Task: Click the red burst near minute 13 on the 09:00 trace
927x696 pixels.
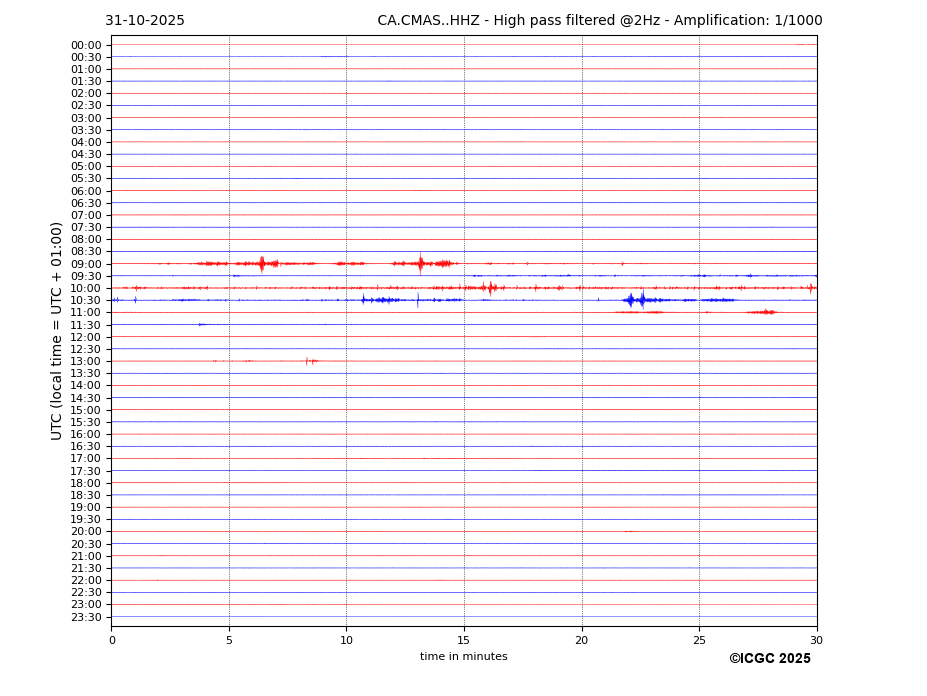Action: coord(421,263)
